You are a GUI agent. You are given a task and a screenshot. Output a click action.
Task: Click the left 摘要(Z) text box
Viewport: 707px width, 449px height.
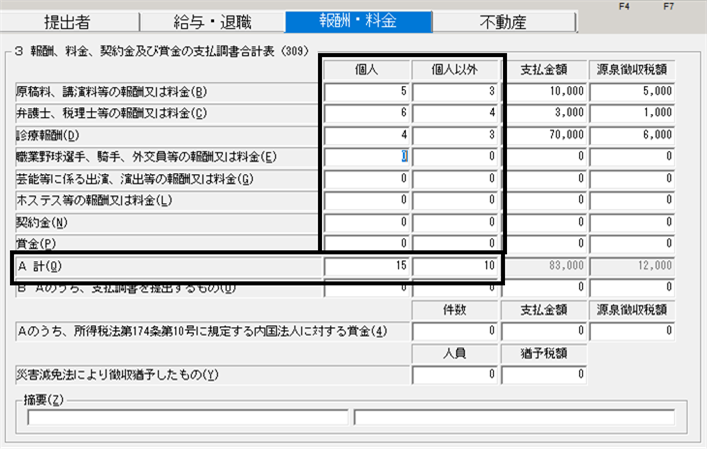[188, 417]
